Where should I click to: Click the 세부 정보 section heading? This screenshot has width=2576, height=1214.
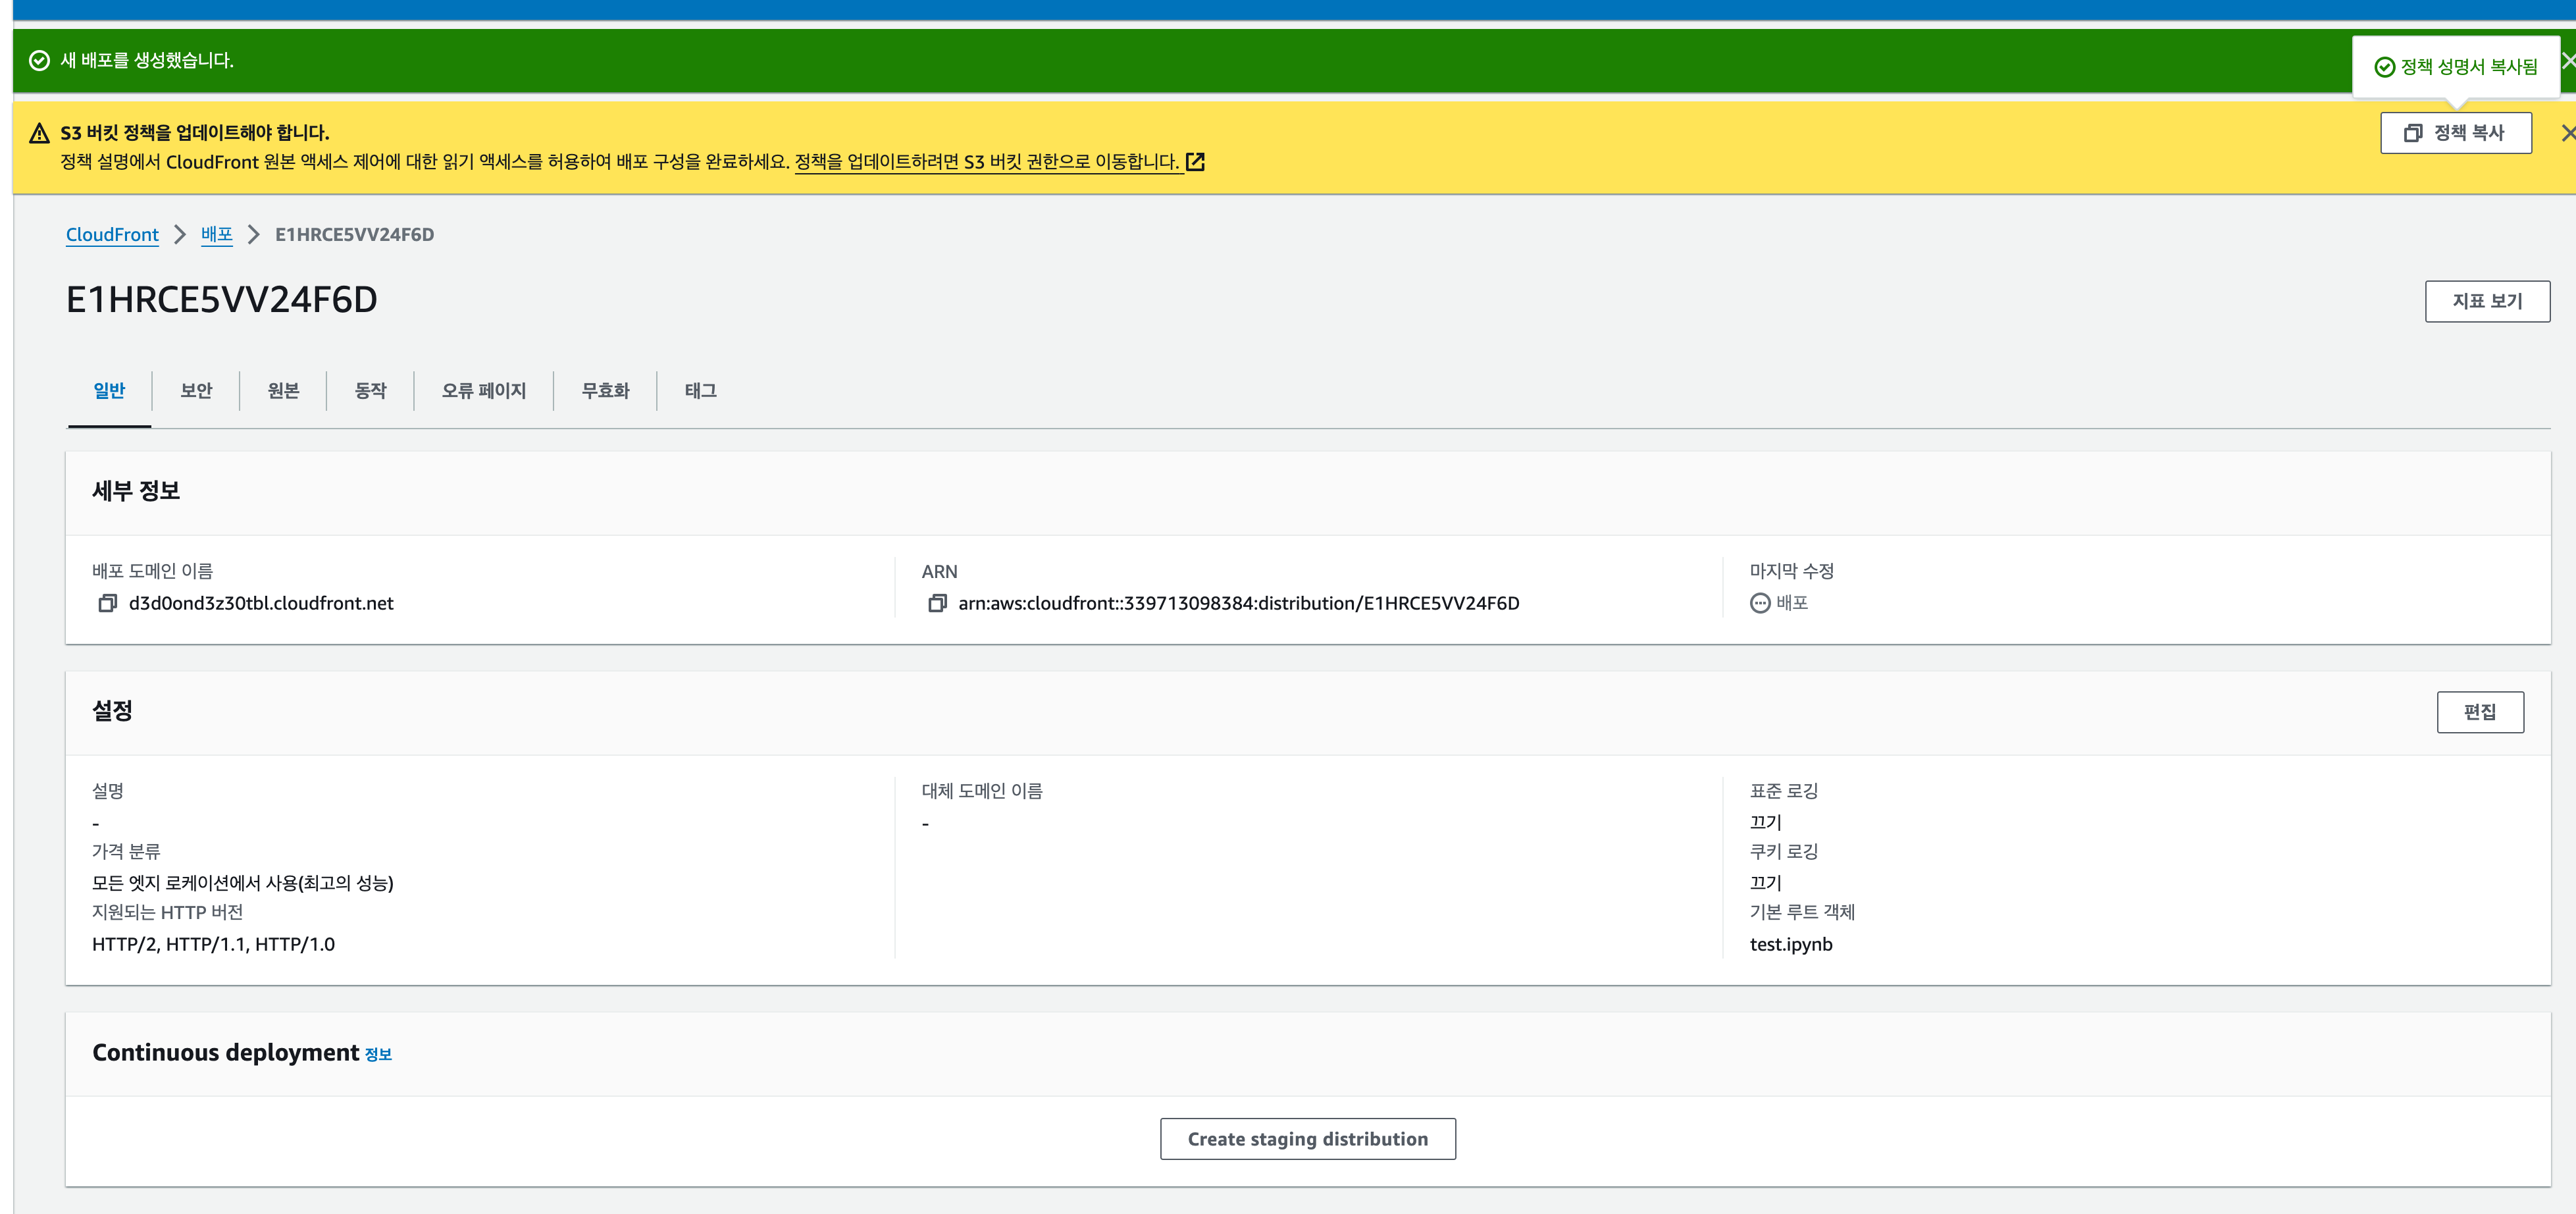pyautogui.click(x=136, y=491)
